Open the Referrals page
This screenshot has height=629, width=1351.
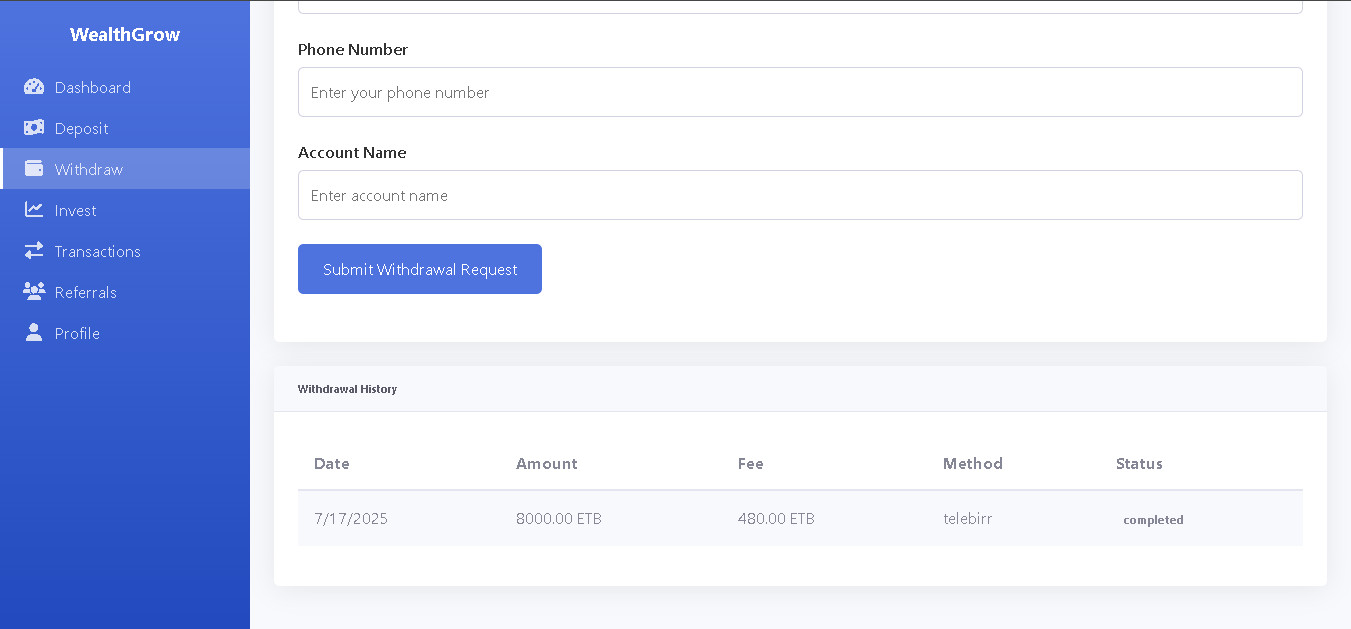coord(125,292)
